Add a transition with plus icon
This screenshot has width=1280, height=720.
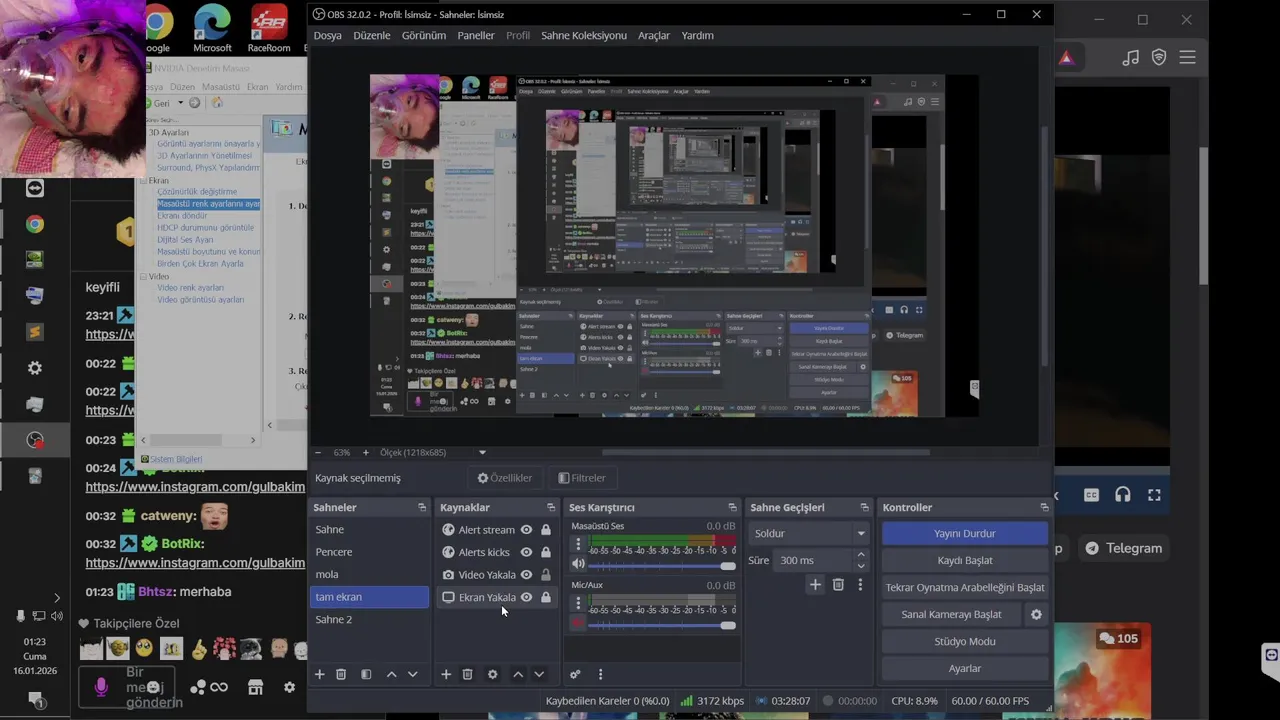click(815, 585)
